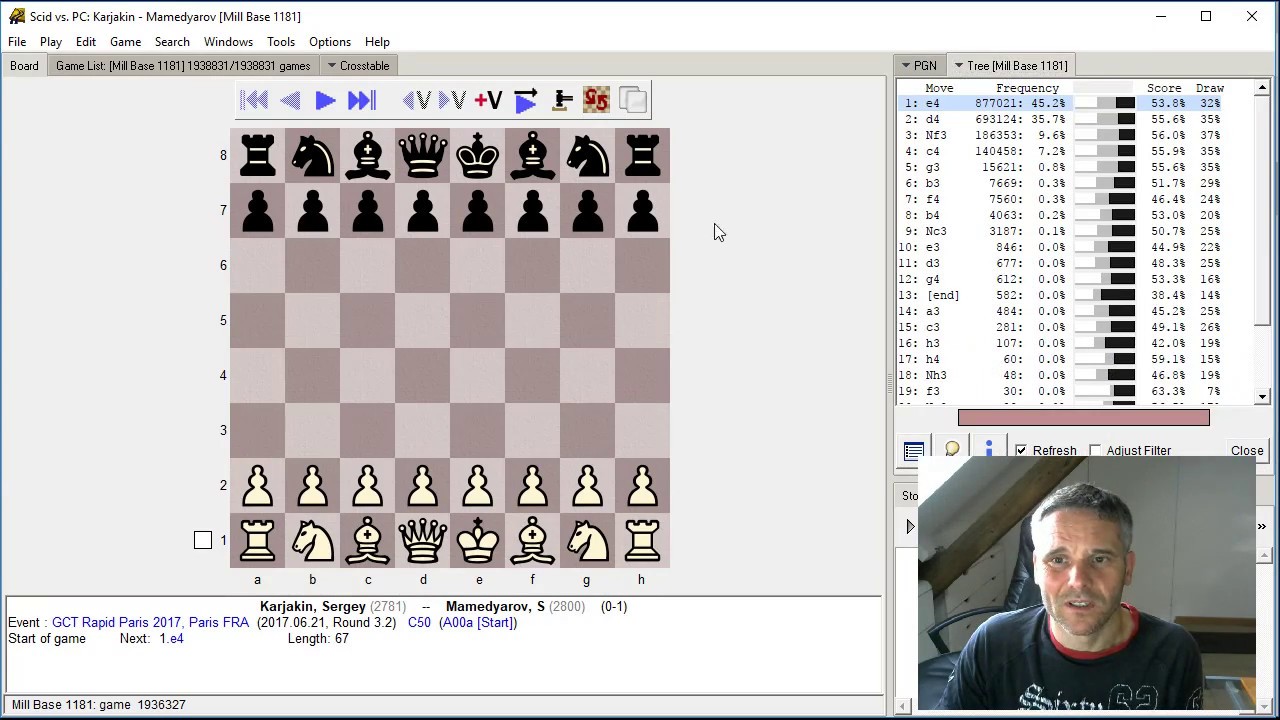This screenshot has width=1280, height=720.
Task: Click the greyed windows icon in toolbar
Action: [633, 100]
